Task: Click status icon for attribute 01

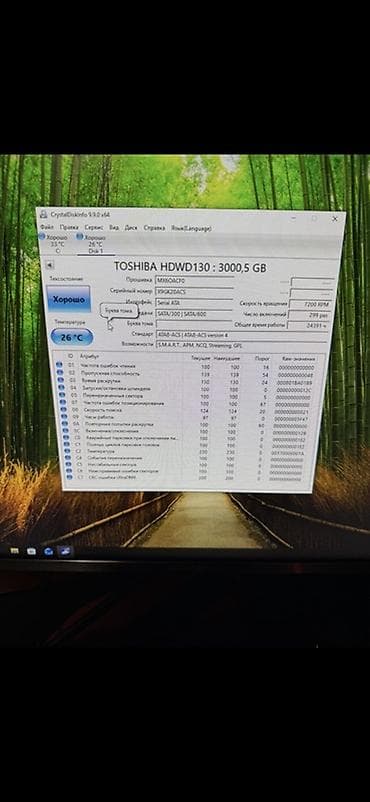Action: pyautogui.click(x=59, y=365)
